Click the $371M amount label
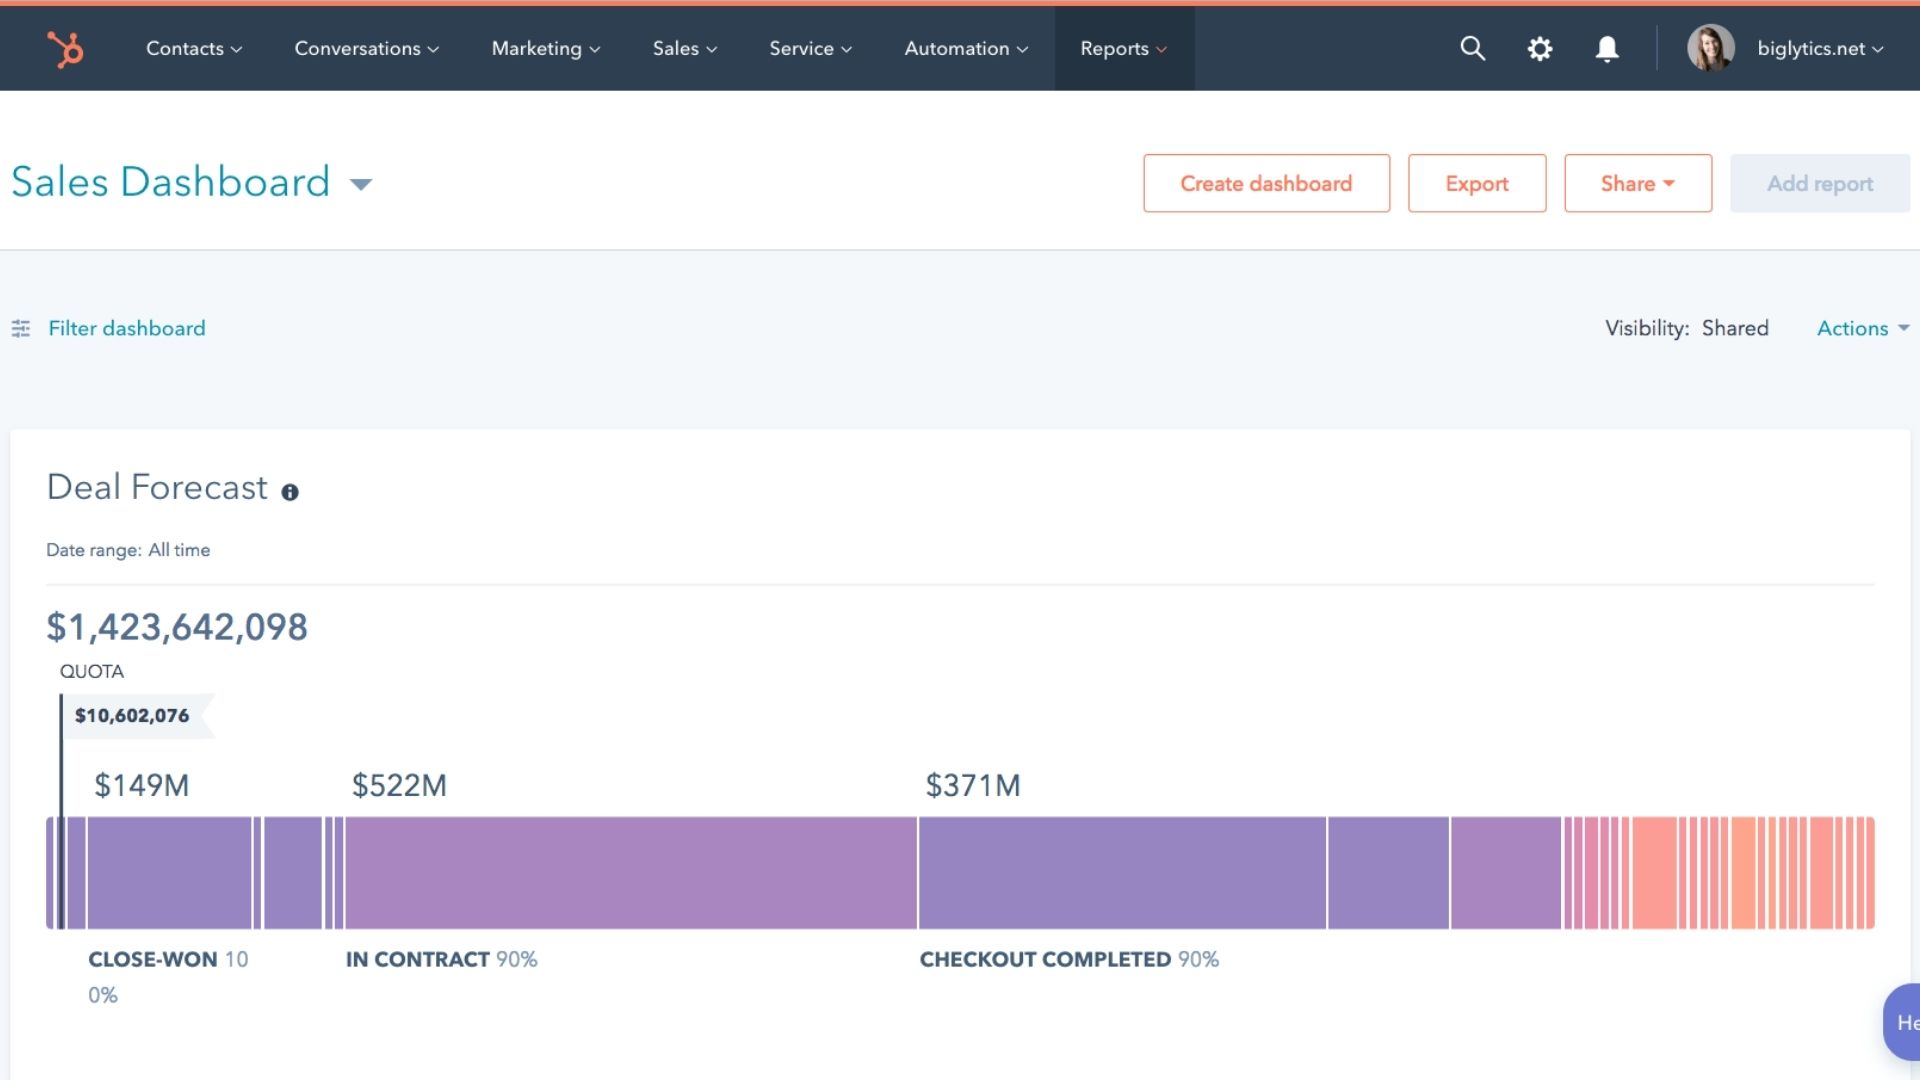The image size is (1920, 1080). pyautogui.click(x=973, y=785)
